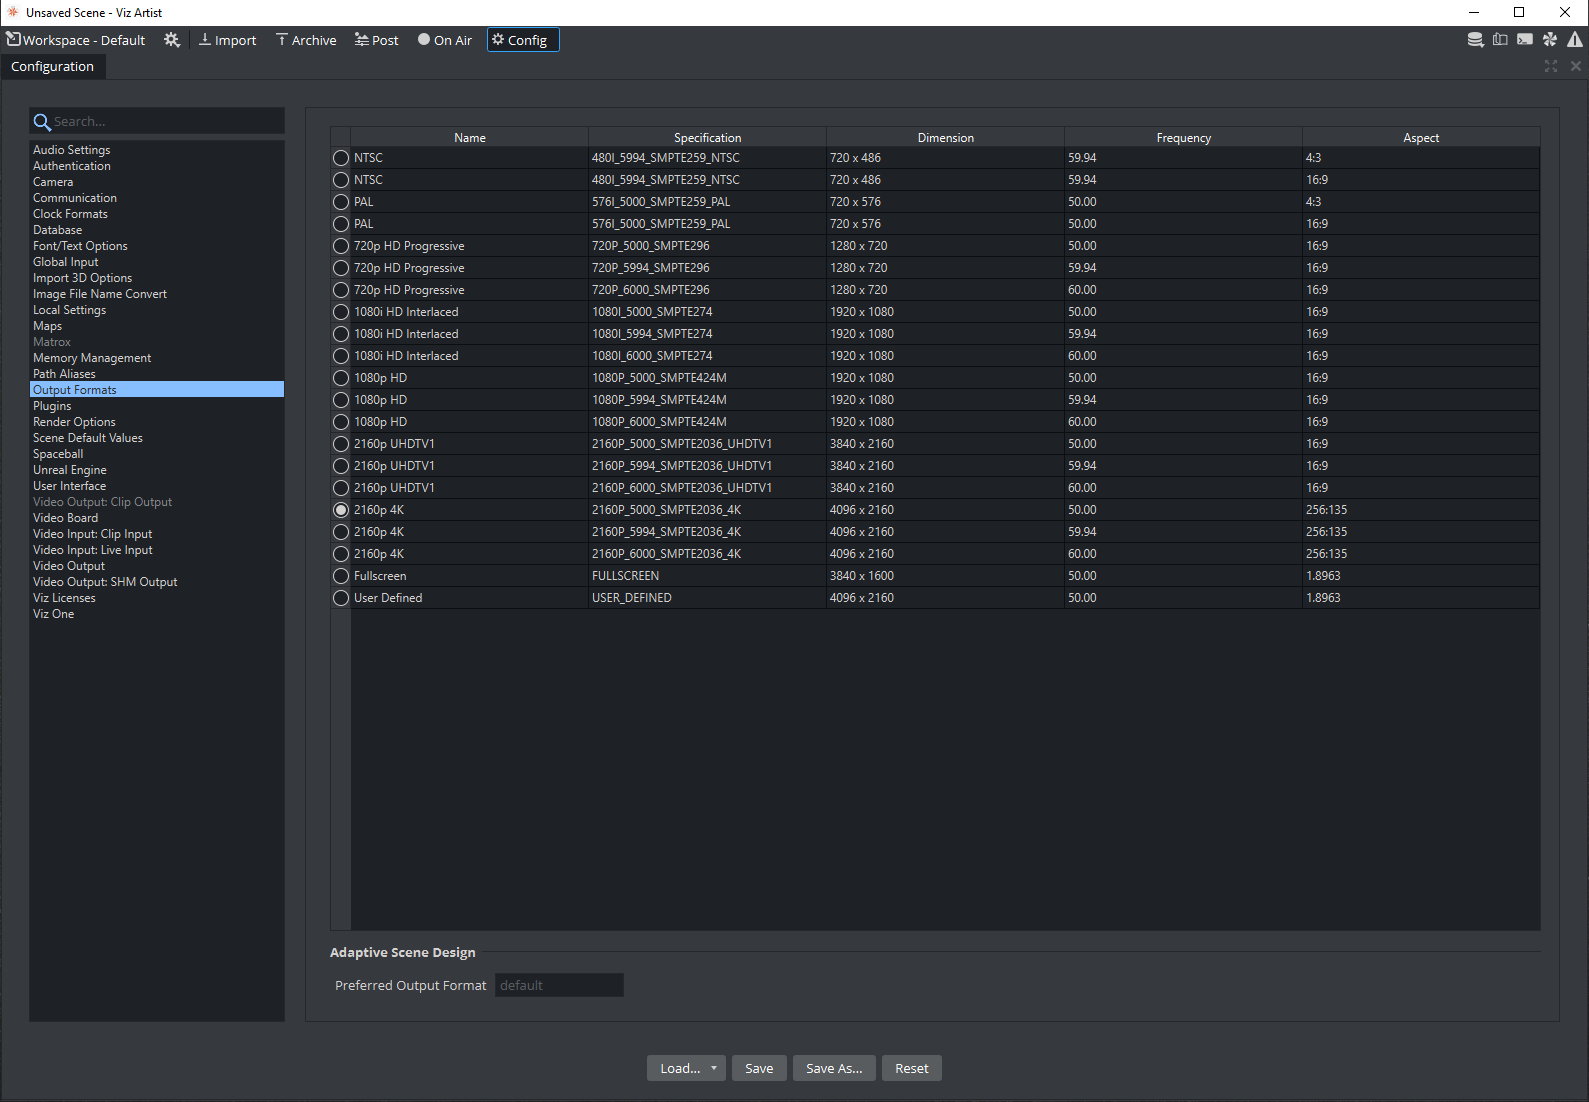Expand the Configuration panel to fullscreen

(x=1551, y=66)
